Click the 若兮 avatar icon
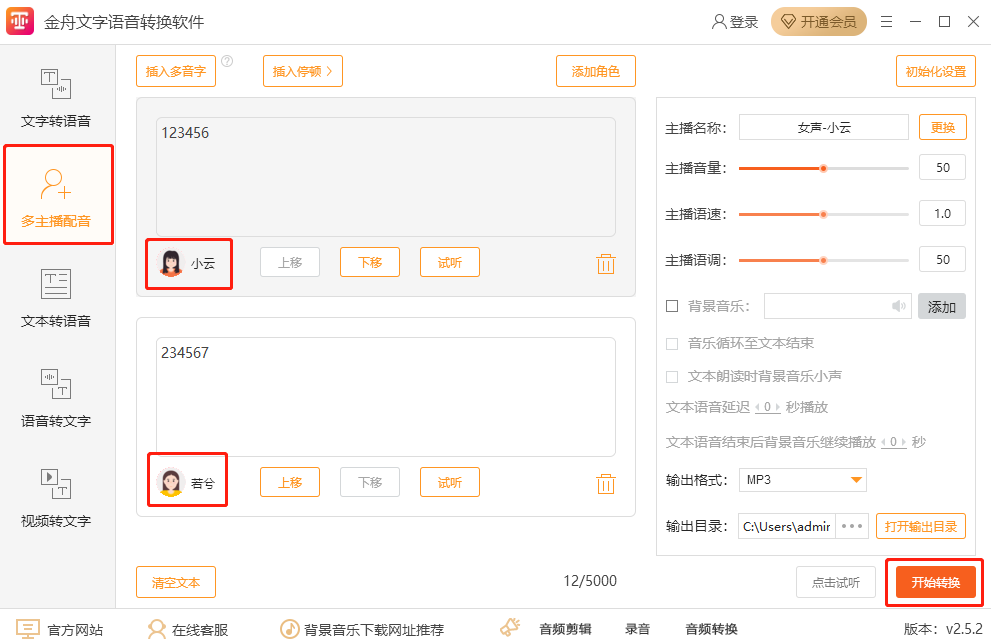 (171, 483)
